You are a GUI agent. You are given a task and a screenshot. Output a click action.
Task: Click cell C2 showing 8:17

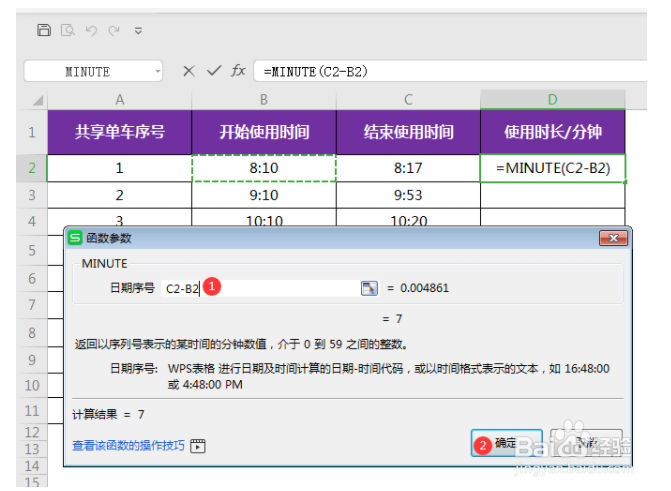408,168
